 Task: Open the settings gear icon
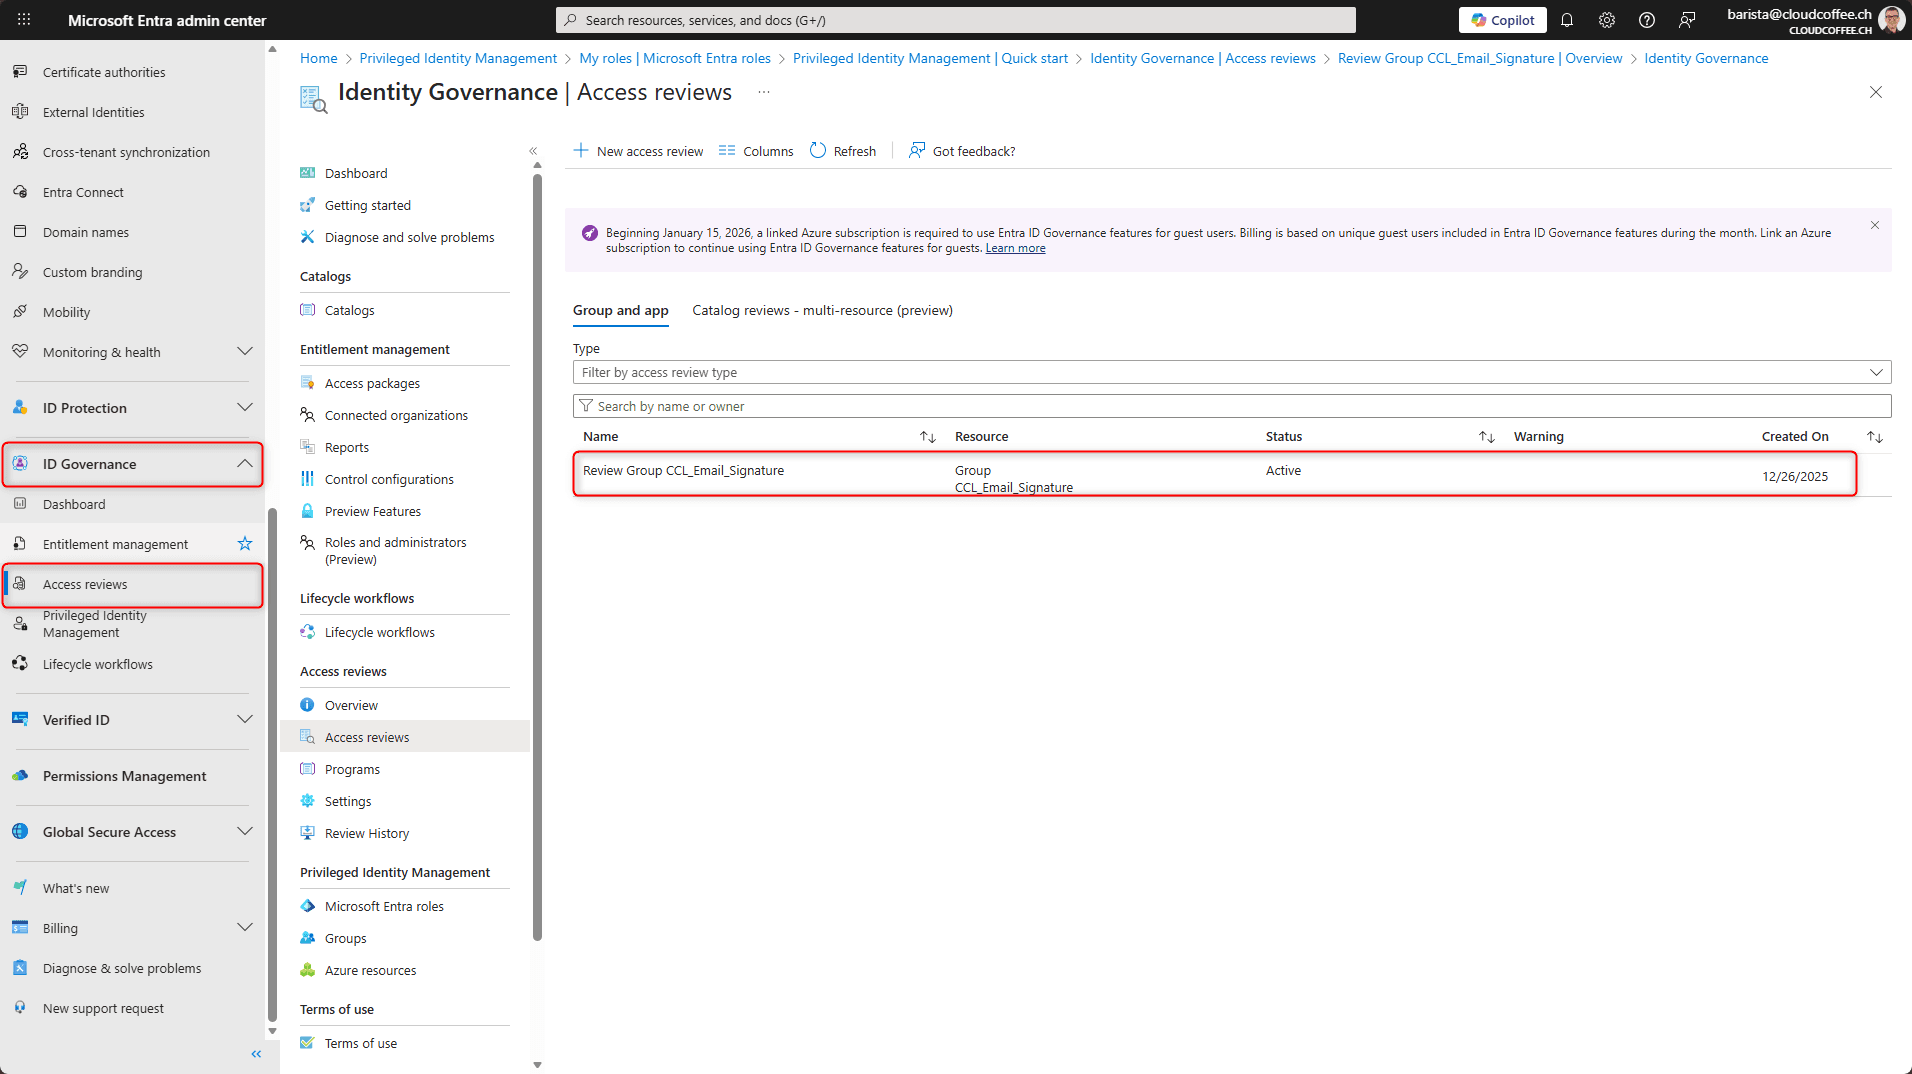pos(1607,20)
